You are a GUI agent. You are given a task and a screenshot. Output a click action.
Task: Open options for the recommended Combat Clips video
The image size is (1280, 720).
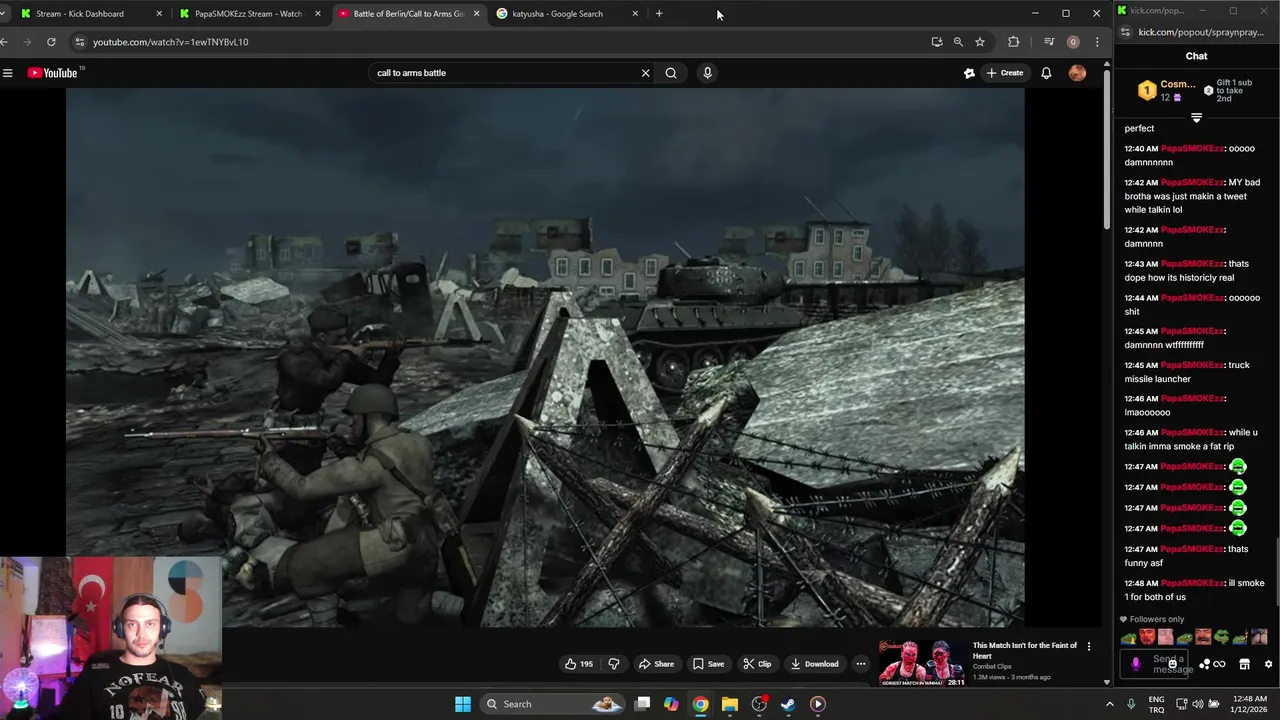point(1089,647)
